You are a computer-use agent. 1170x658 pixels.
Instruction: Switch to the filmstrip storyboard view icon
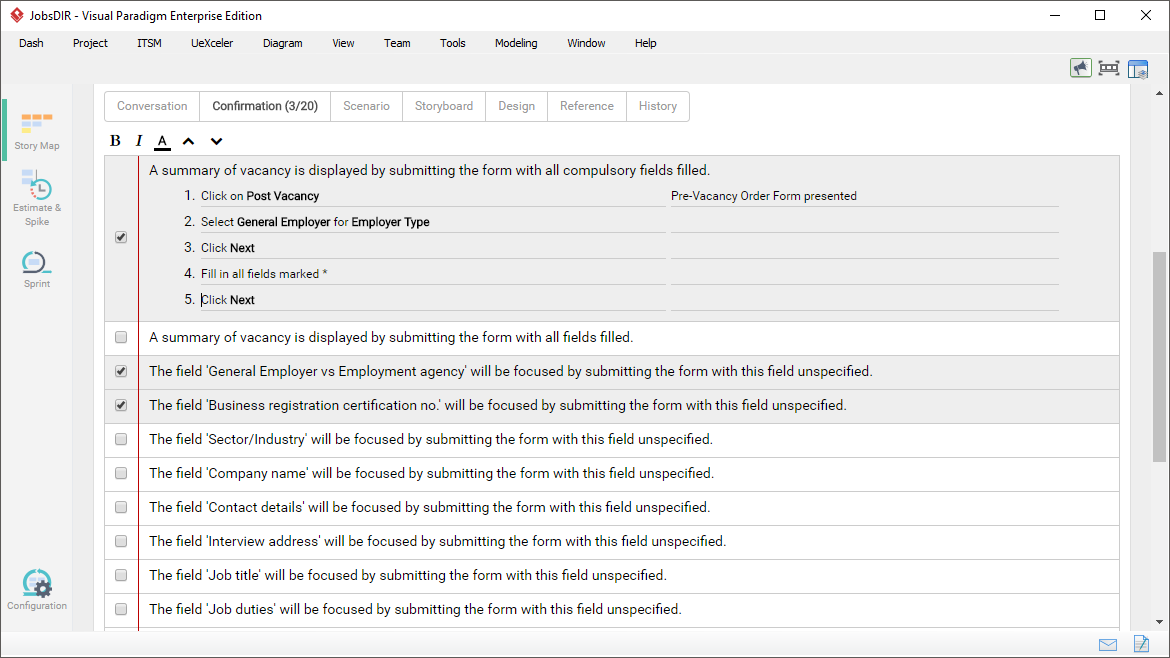pos(1109,67)
